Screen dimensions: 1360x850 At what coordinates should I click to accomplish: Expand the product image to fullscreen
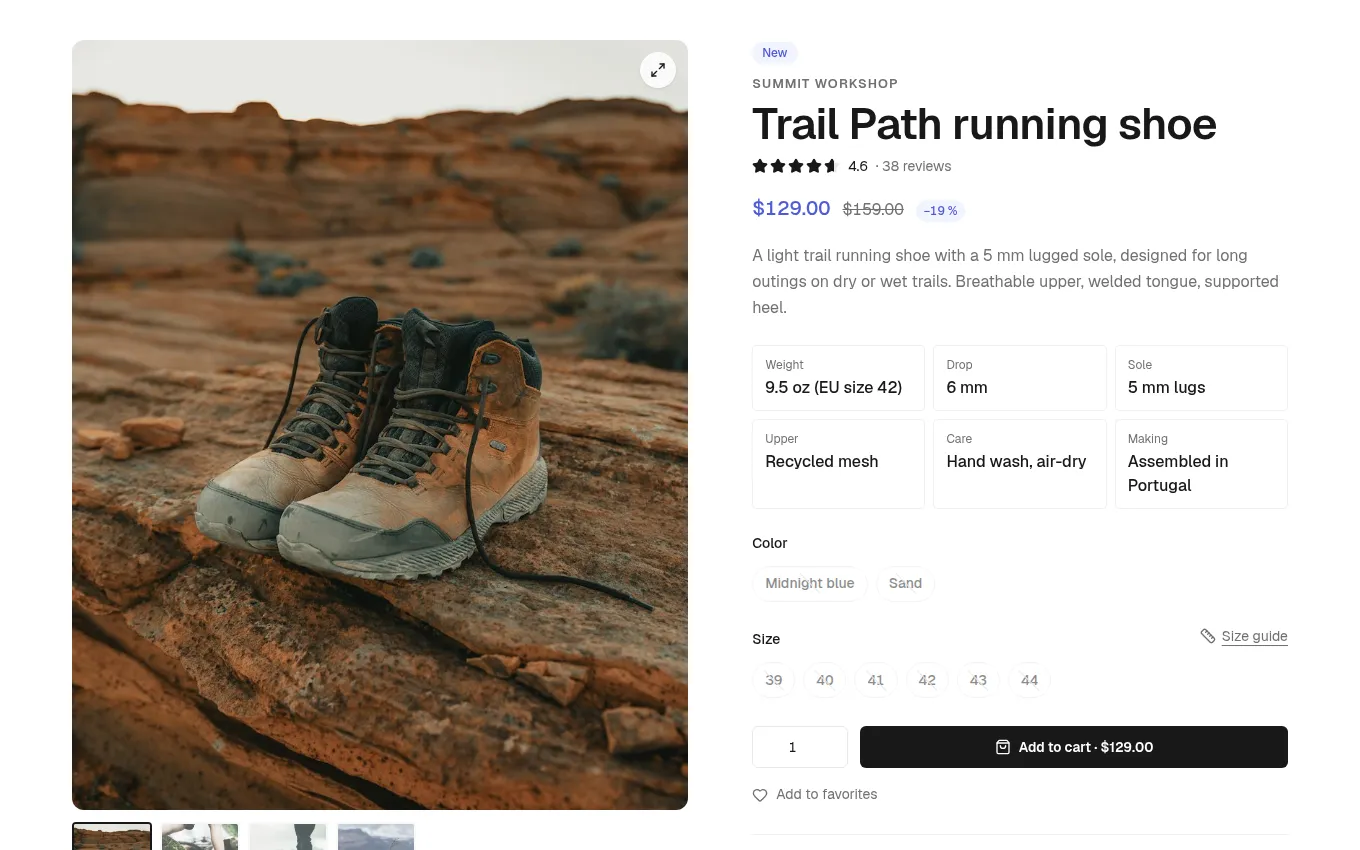pos(658,70)
